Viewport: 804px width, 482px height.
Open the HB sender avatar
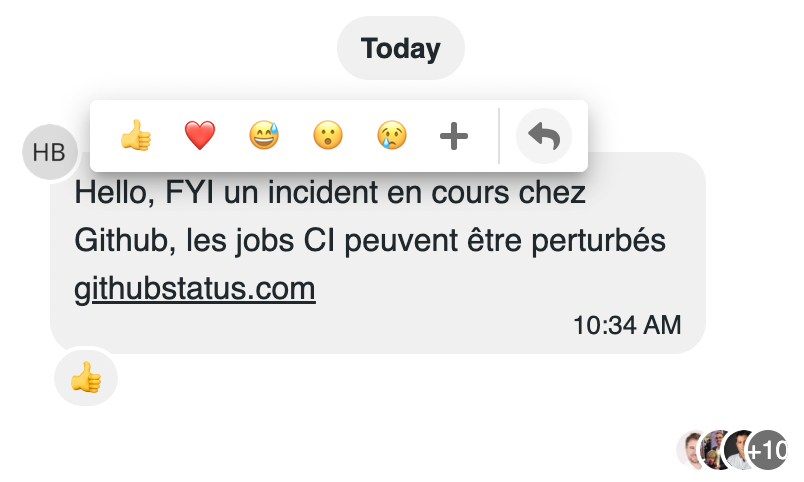49,152
